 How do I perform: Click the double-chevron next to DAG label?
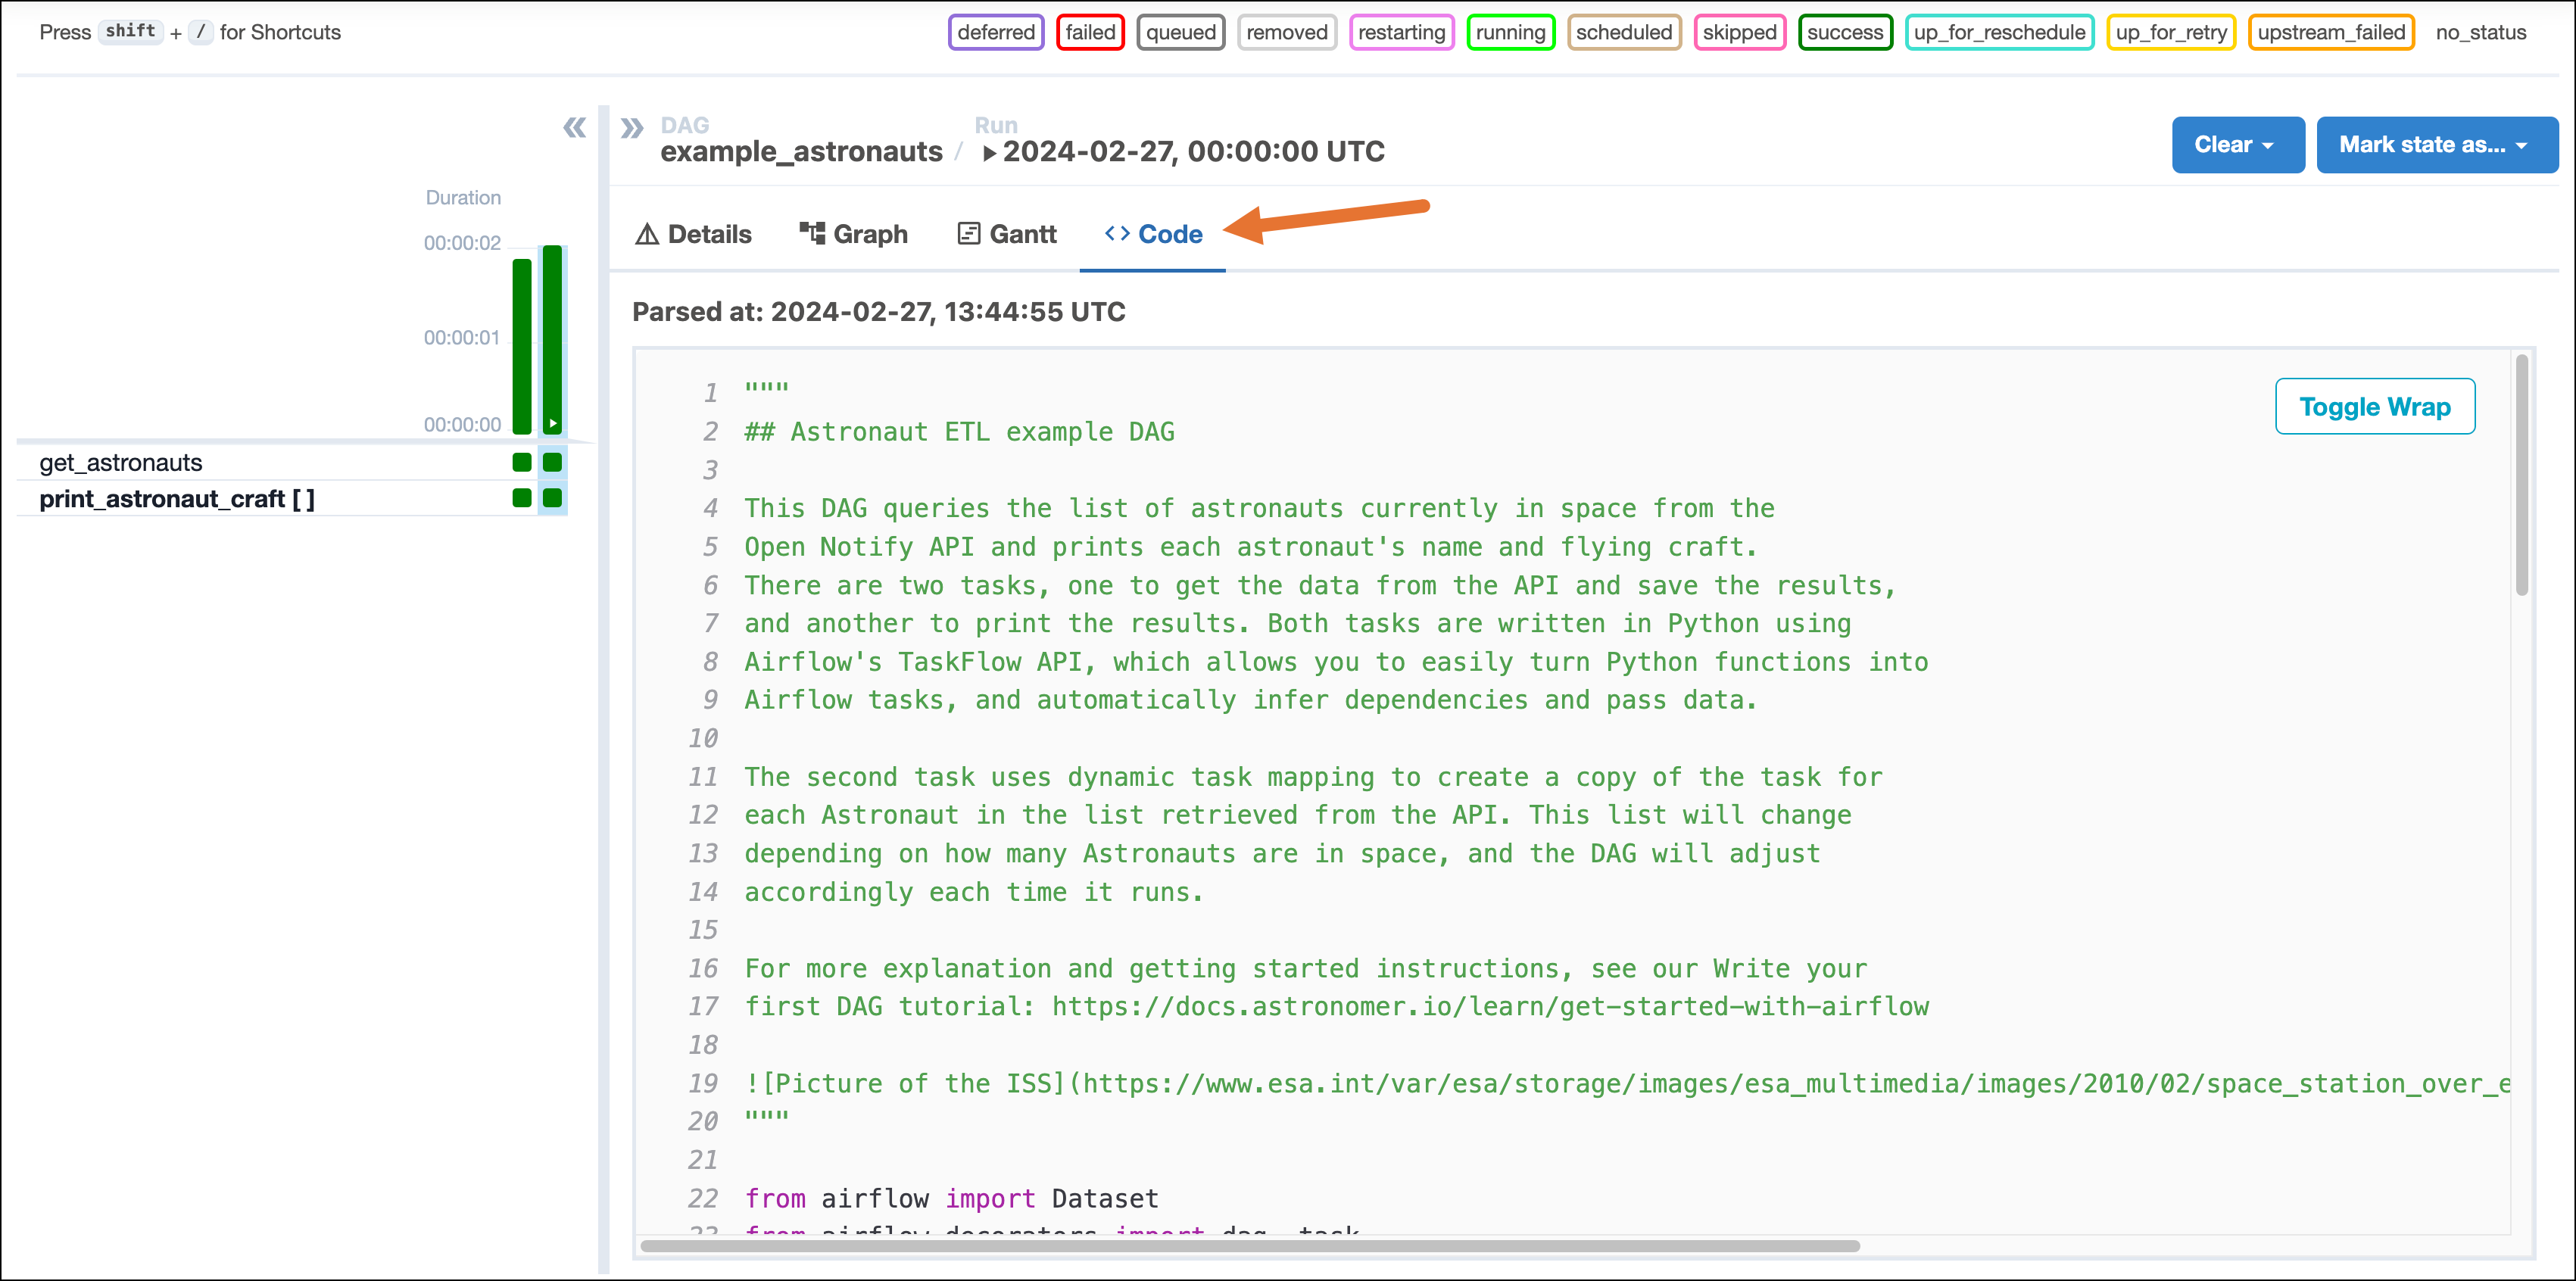pyautogui.click(x=632, y=126)
